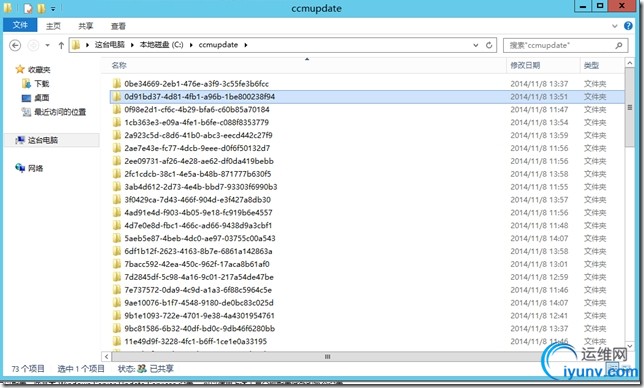Switch to the 主页 ribbon tab

coord(53,26)
